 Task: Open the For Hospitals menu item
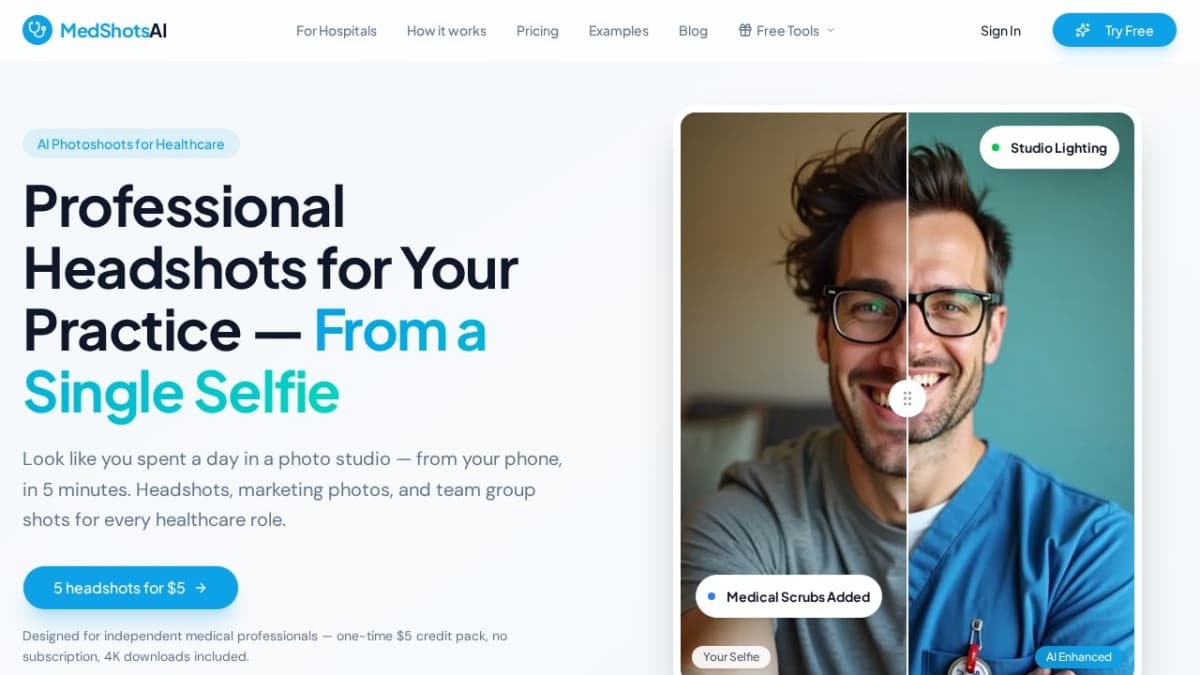click(x=336, y=30)
